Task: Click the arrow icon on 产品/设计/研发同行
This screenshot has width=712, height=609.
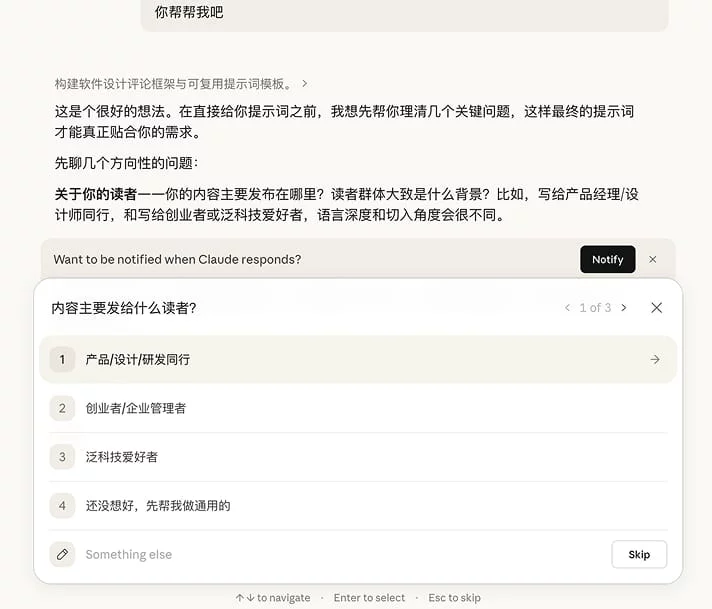Action: click(x=654, y=360)
